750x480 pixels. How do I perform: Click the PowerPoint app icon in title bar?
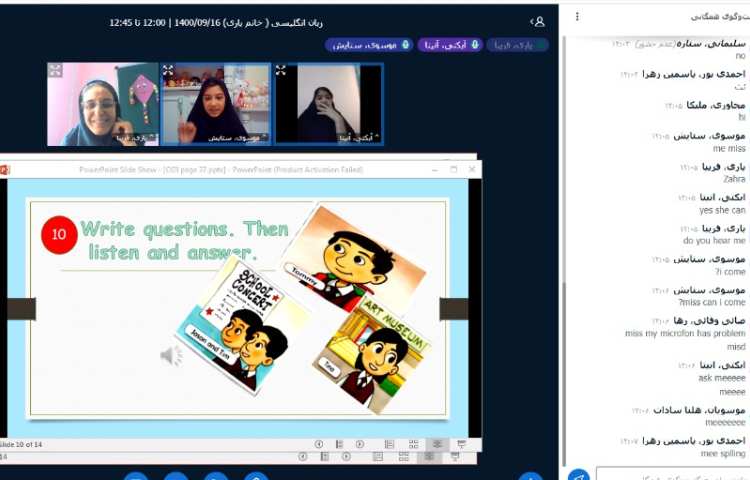[6, 169]
